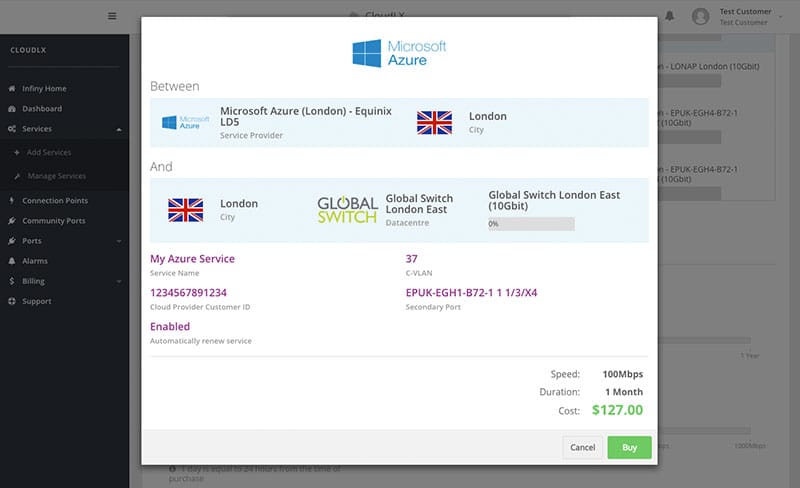Click the Support lifebuoy icon
The image size is (800, 488).
click(12, 301)
